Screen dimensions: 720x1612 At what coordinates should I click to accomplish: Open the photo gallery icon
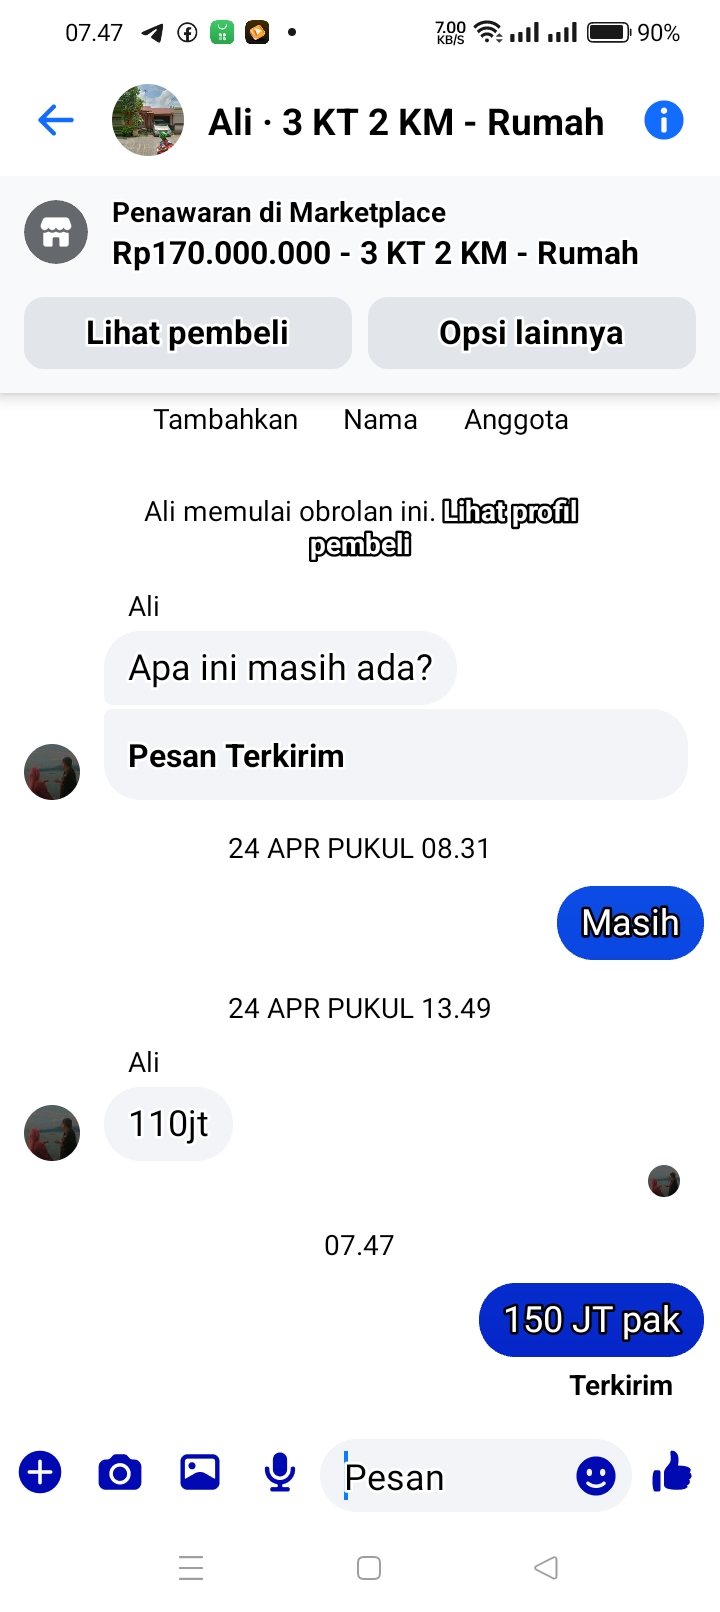pyautogui.click(x=200, y=1472)
